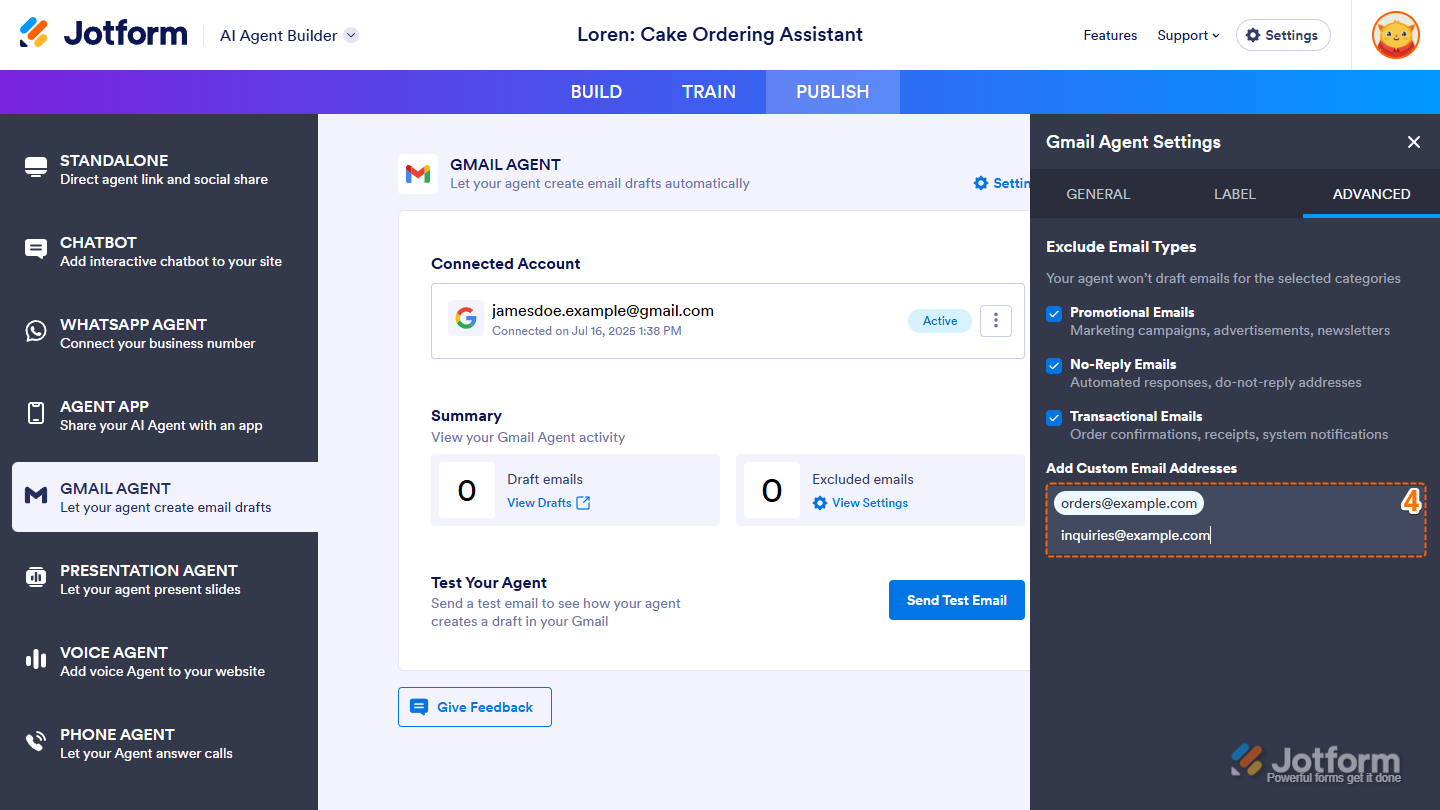Click the jamesdoe.example@gmail.com account text
This screenshot has height=810, width=1440.
click(603, 310)
